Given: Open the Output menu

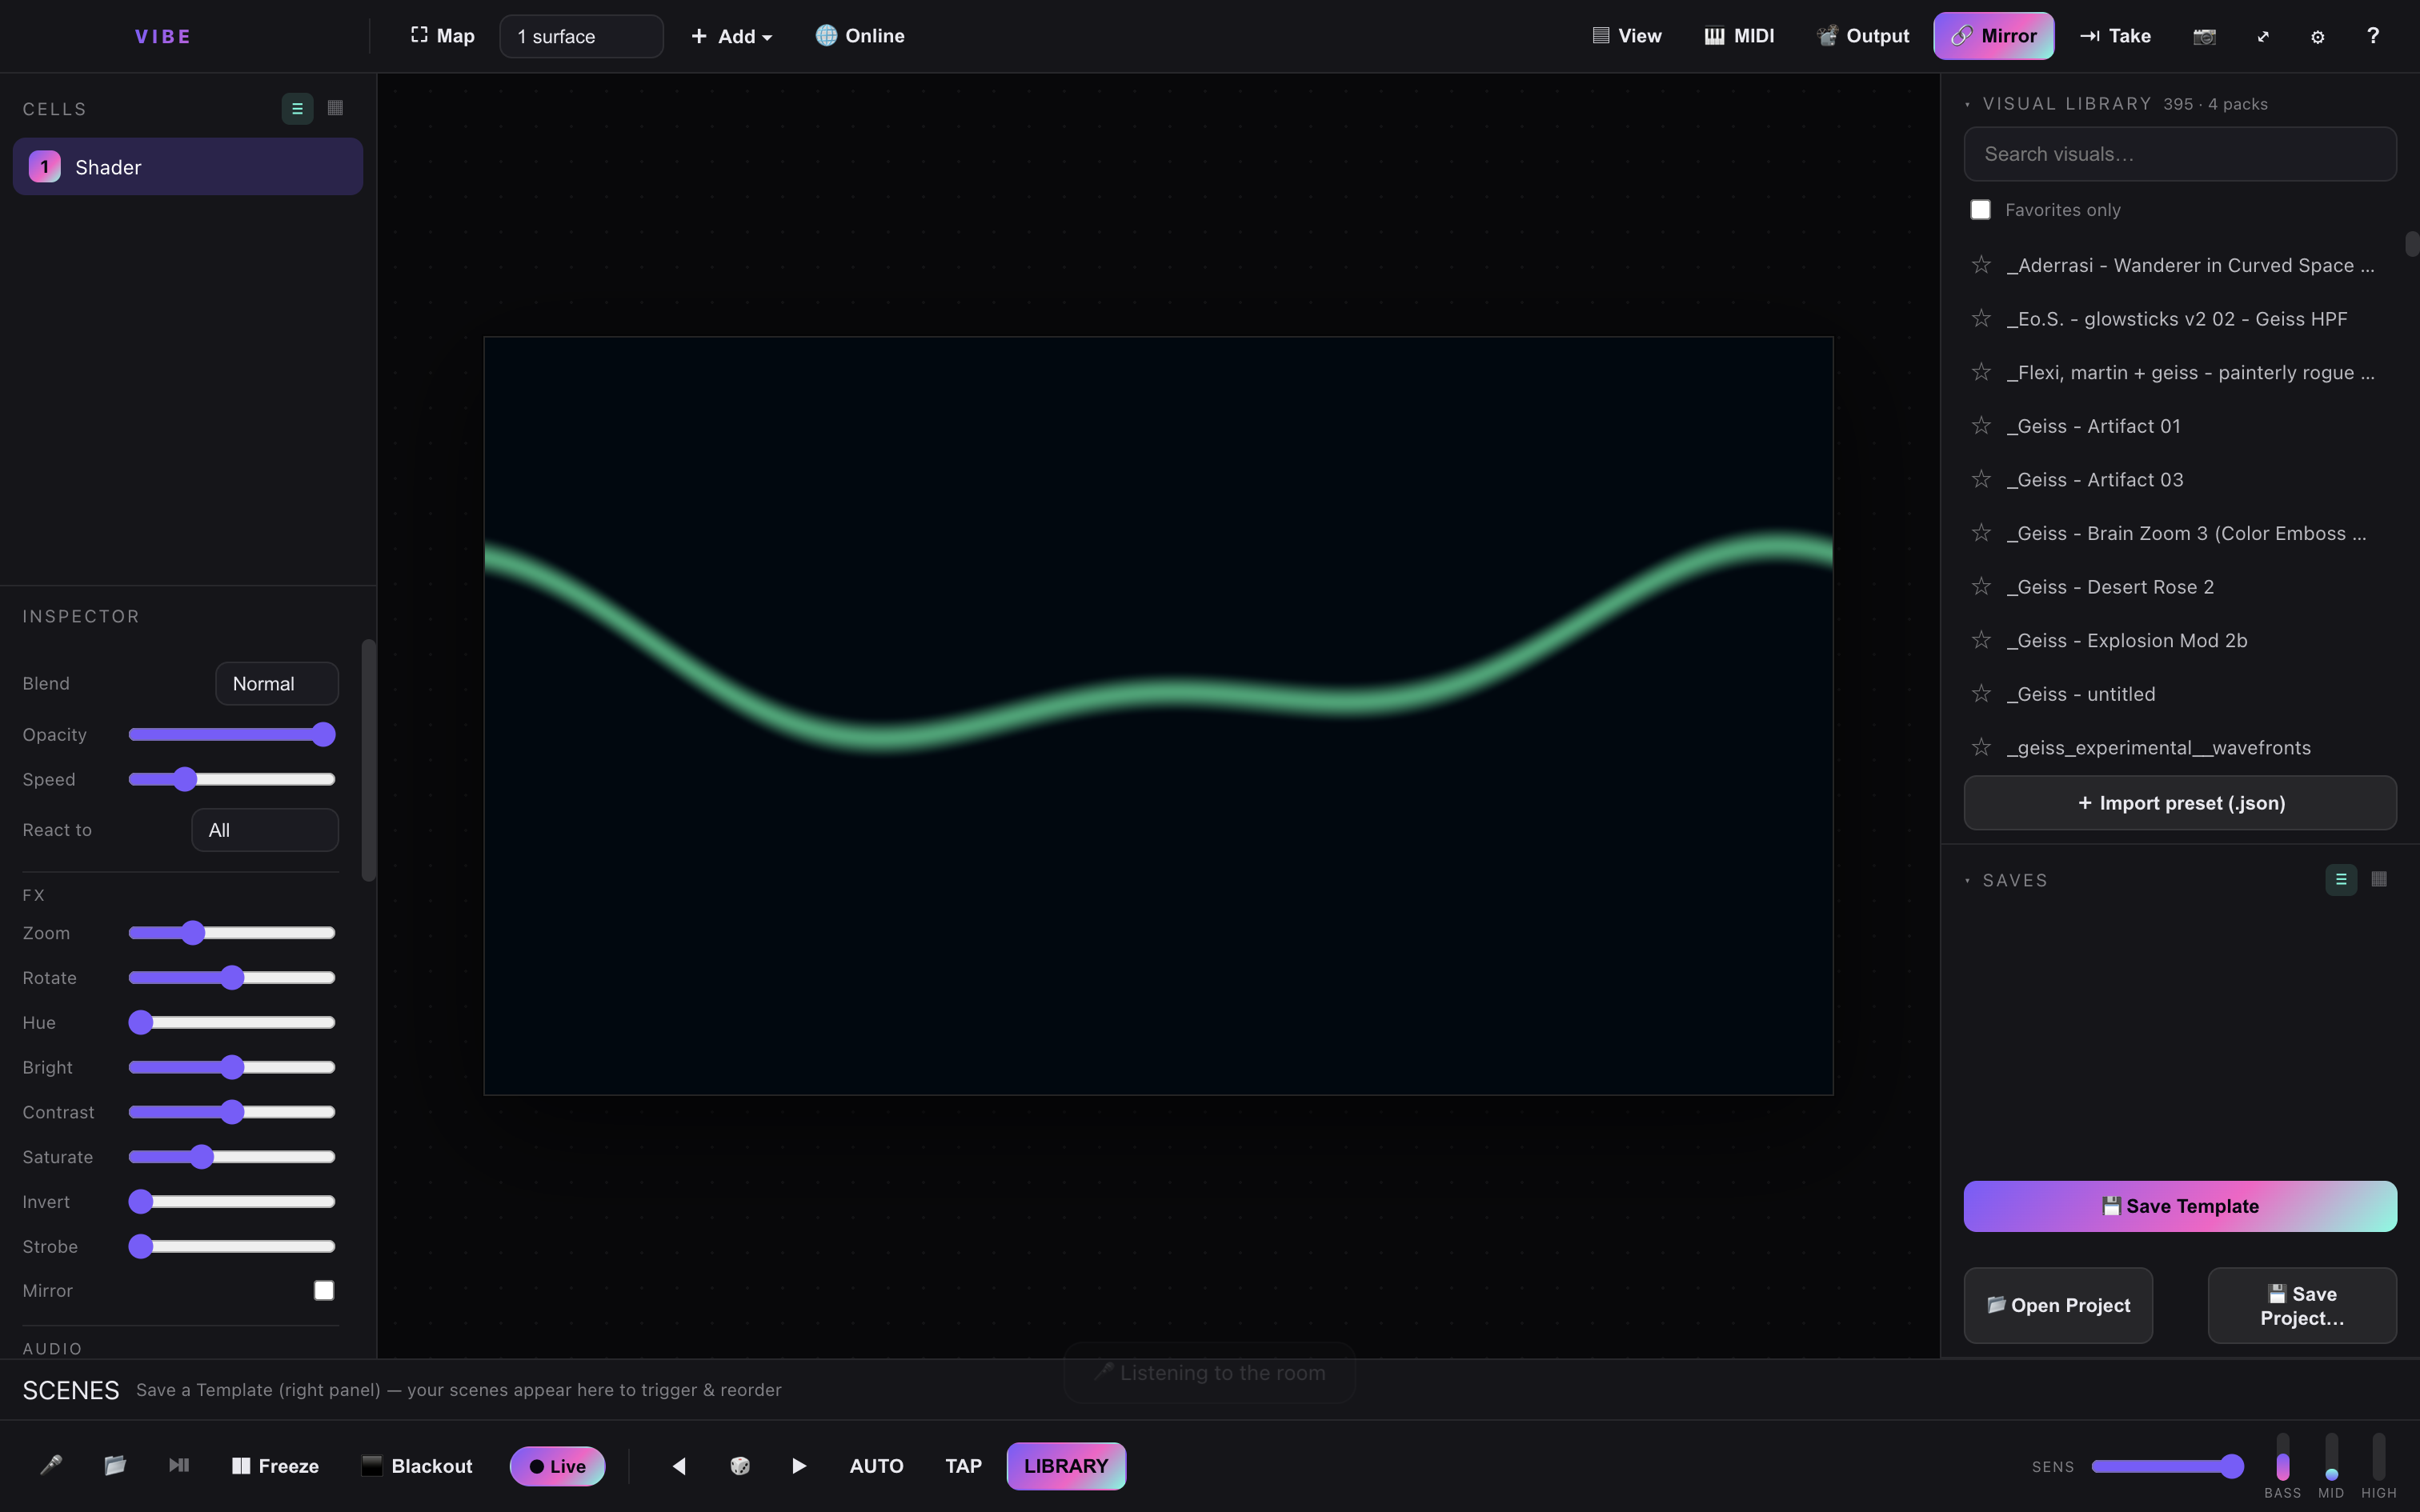Looking at the screenshot, I should (1863, 36).
